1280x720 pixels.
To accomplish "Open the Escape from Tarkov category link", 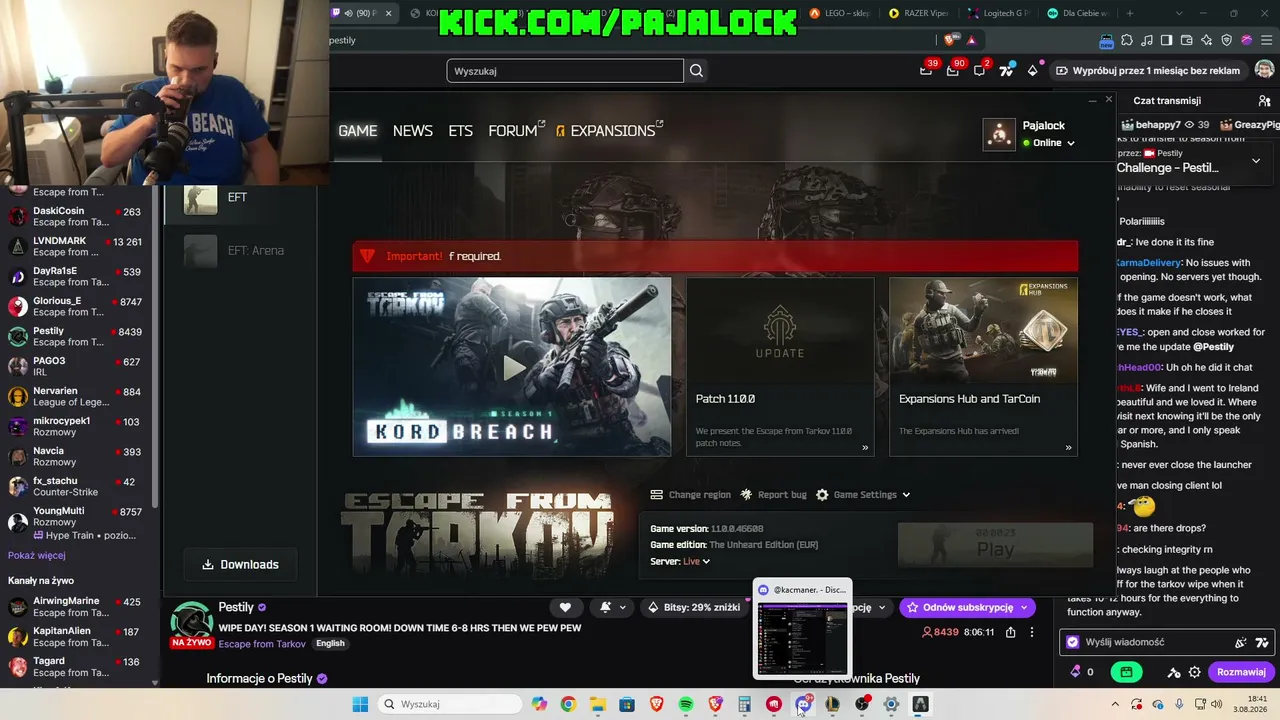I will pos(262,644).
